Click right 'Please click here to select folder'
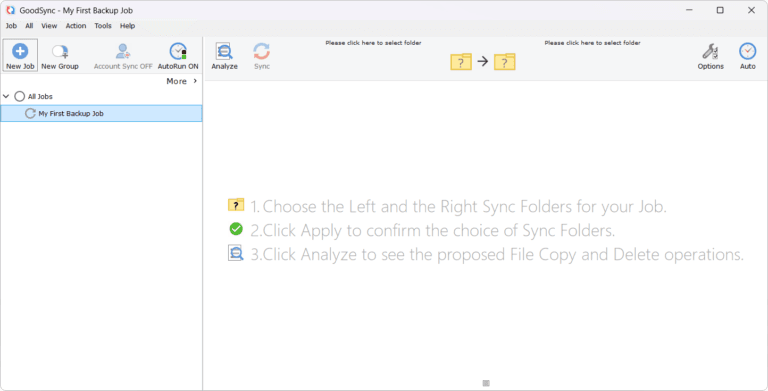768x391 pixels. pyautogui.click(x=592, y=43)
